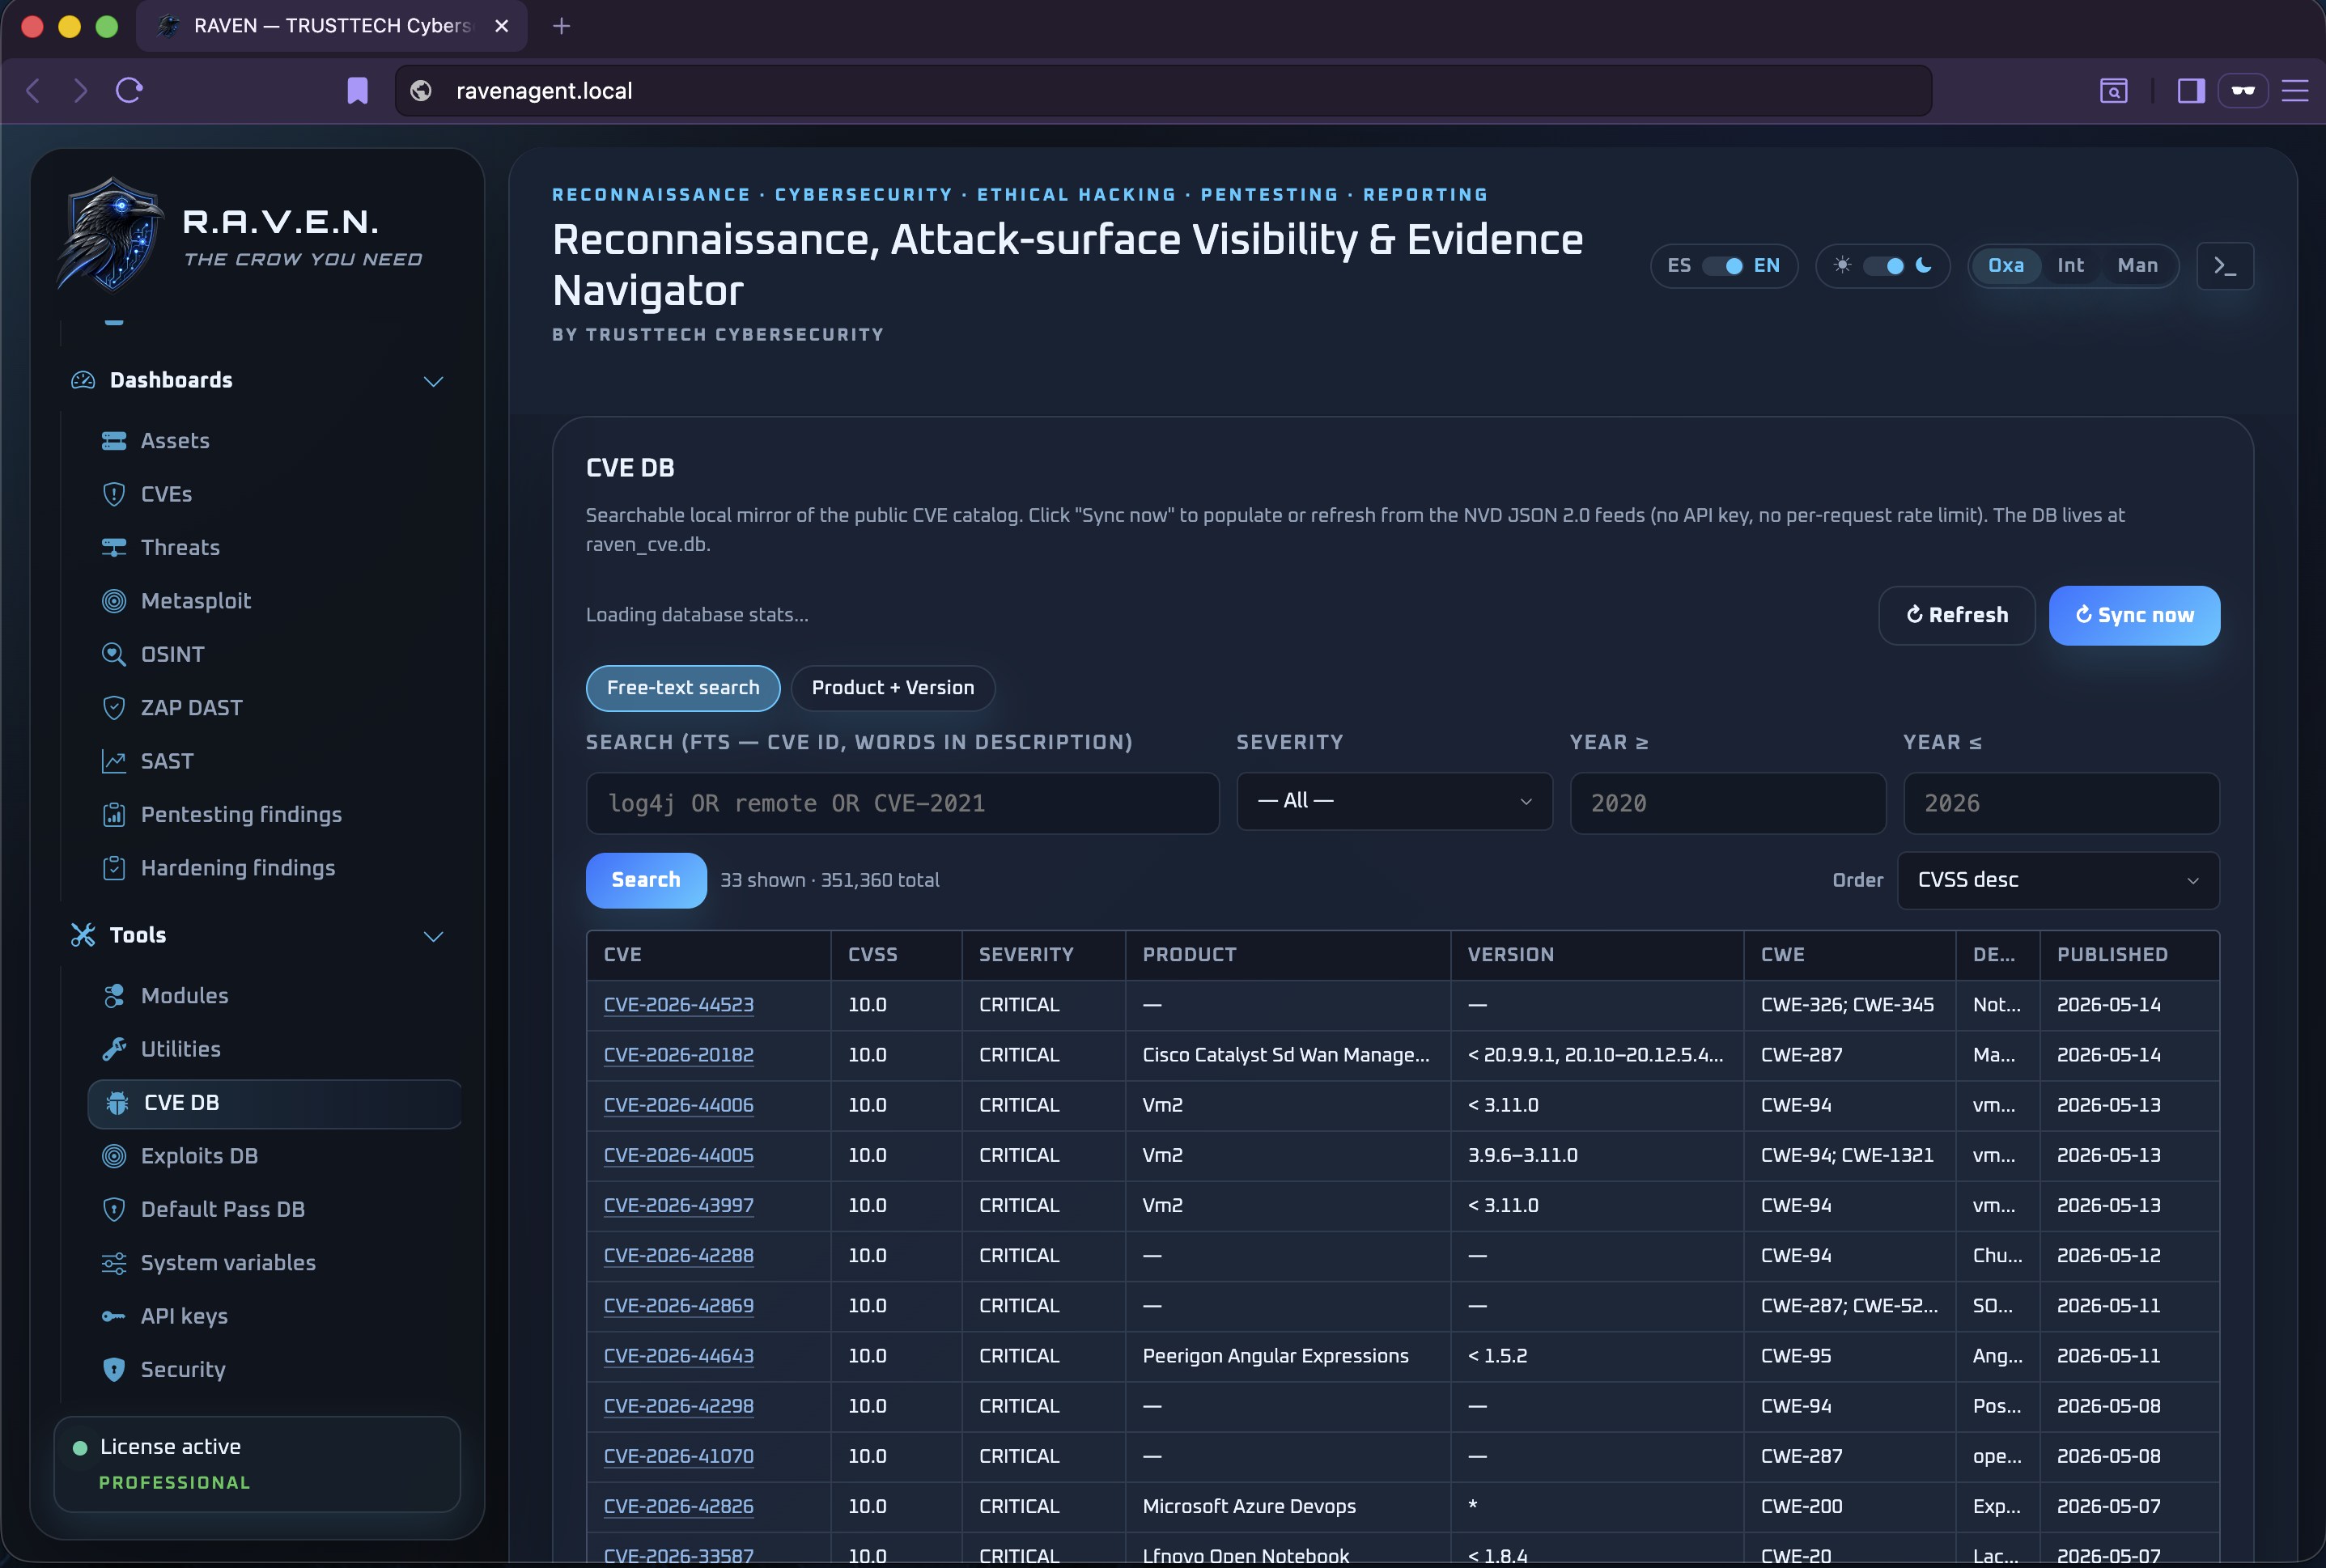Open the Severity dropdown
The height and width of the screenshot is (1568, 2326).
(x=1394, y=801)
